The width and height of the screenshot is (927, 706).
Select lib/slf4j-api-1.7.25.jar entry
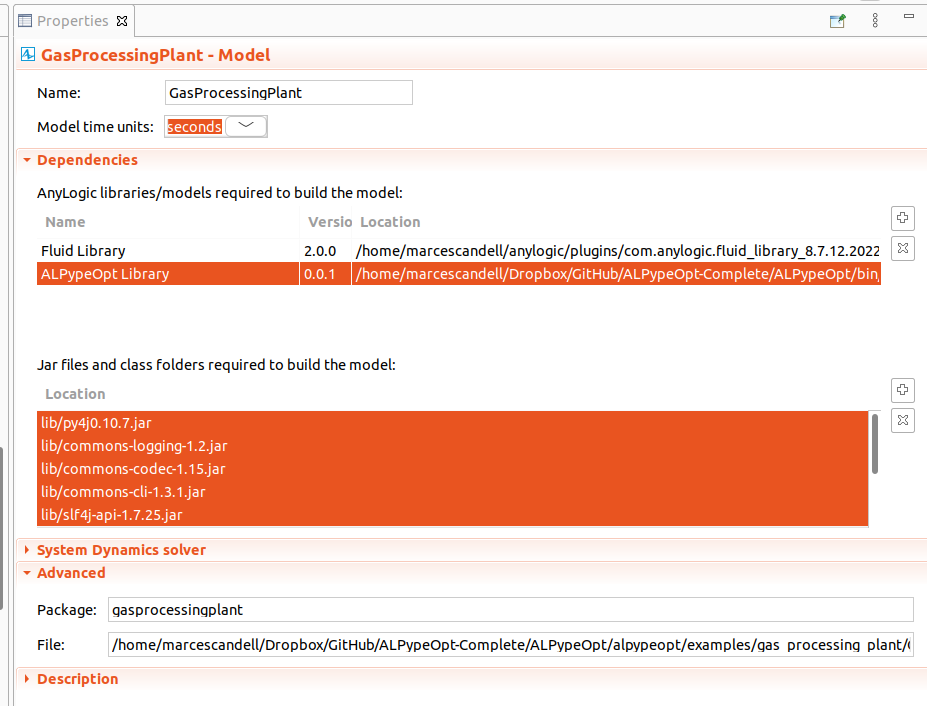[x=452, y=515]
